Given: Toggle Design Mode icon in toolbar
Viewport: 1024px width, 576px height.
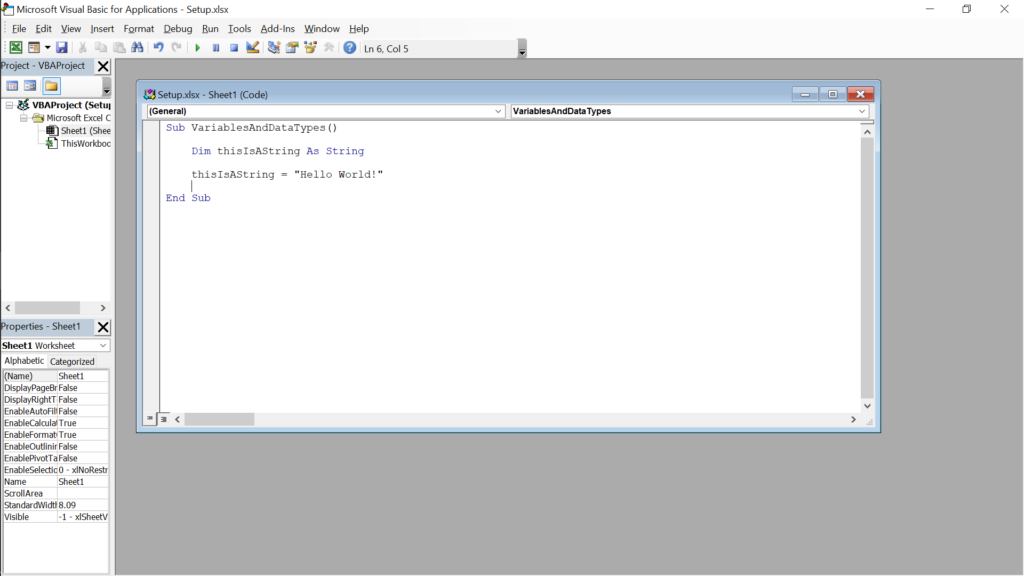Looking at the screenshot, I should pyautogui.click(x=253, y=48).
